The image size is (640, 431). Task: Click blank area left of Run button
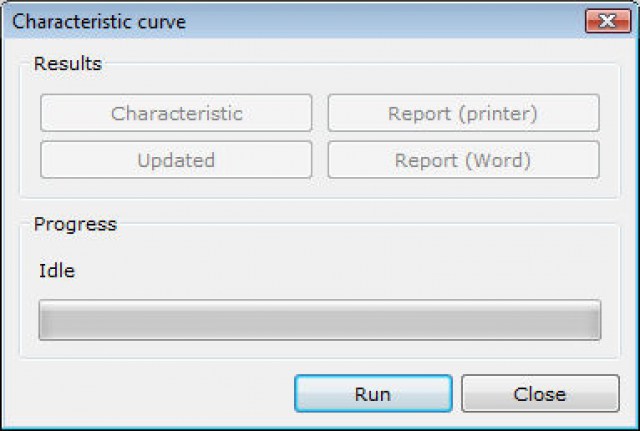click(x=150, y=394)
